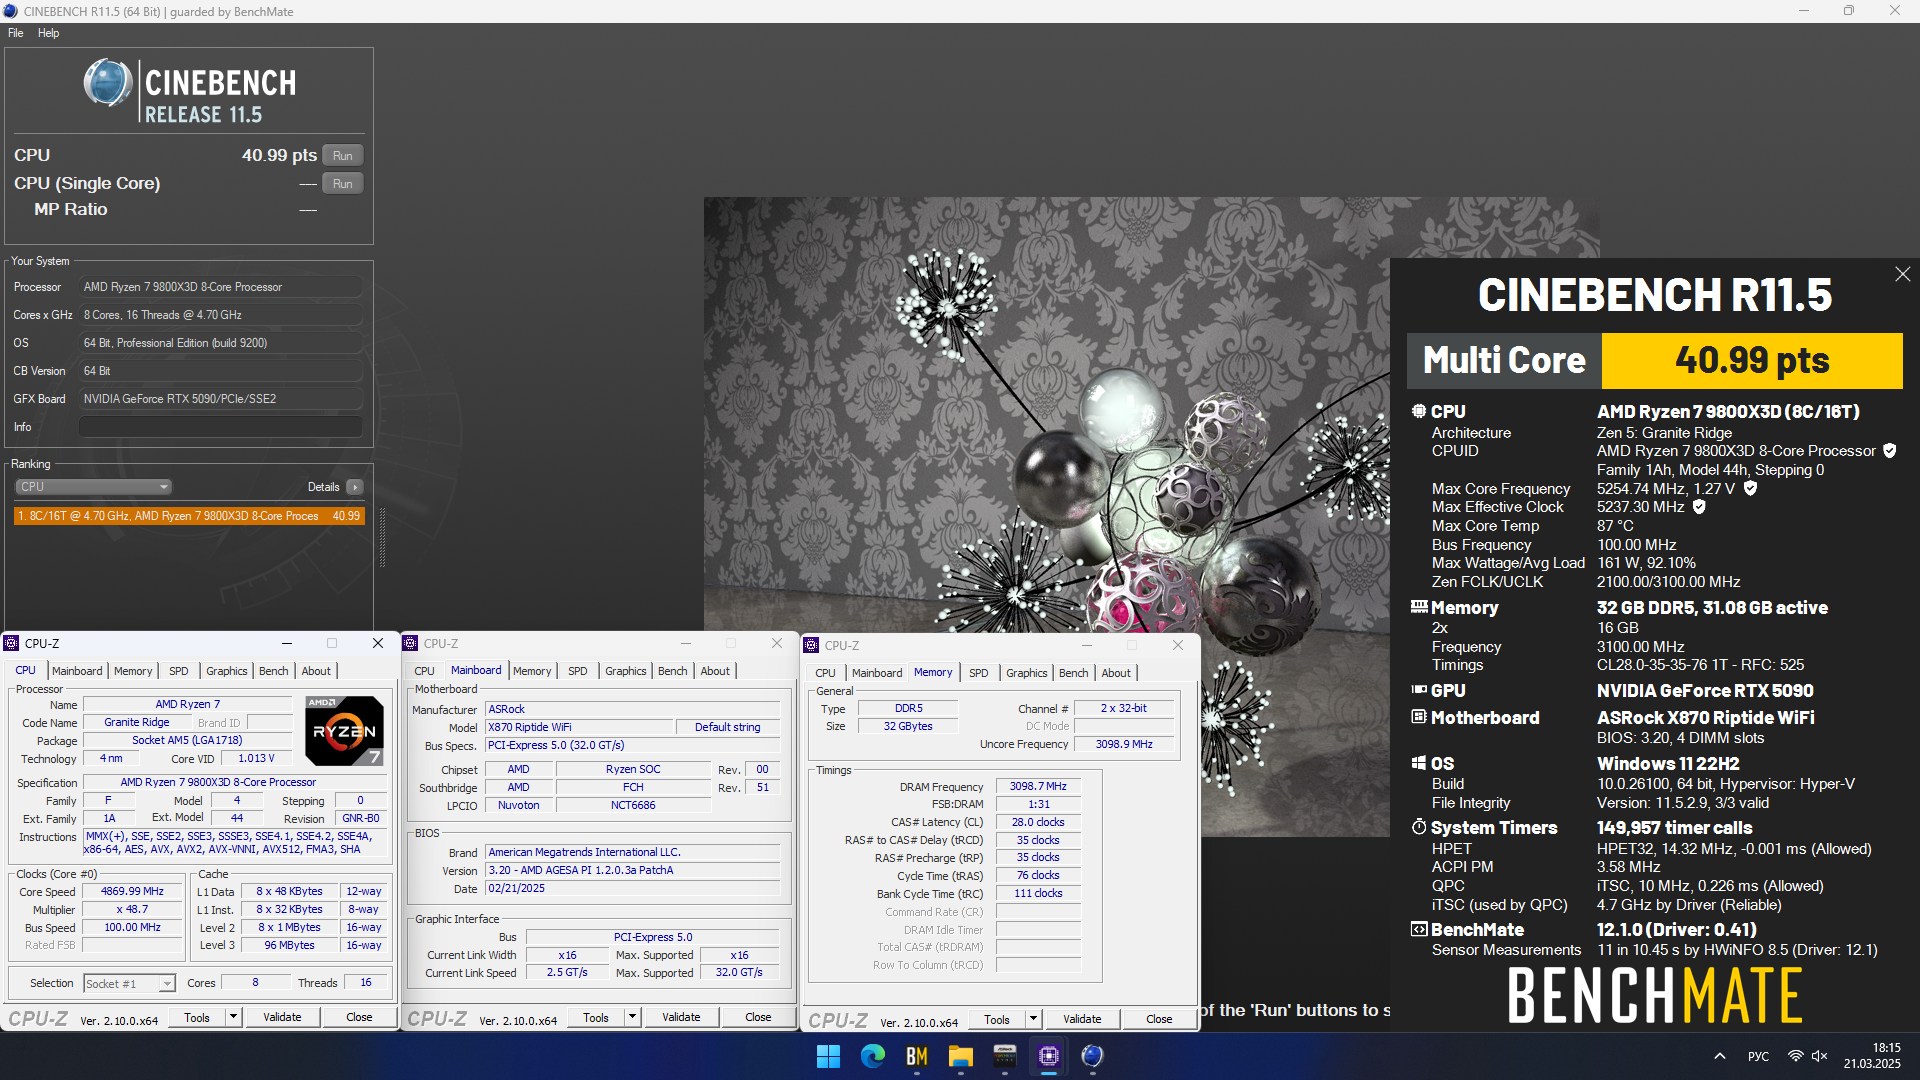Launch Microsoft Edge from taskbar

point(872,1056)
